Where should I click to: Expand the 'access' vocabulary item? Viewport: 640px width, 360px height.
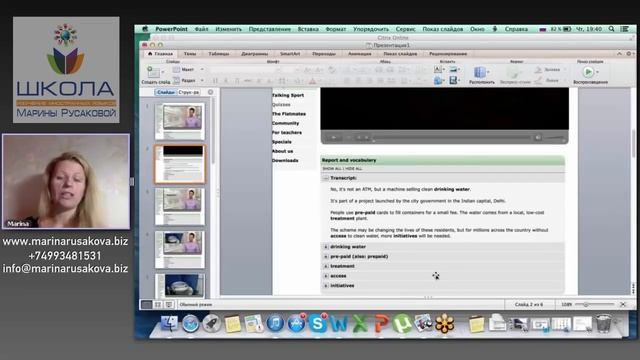tap(326, 276)
